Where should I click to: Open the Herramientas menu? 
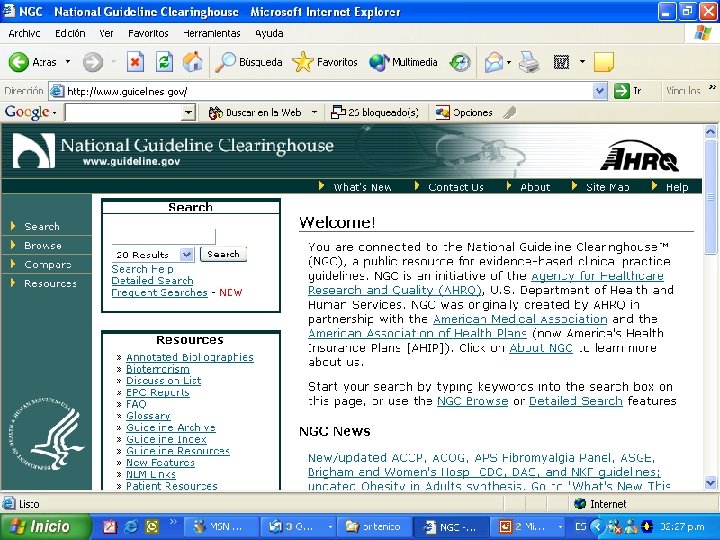tap(211, 34)
